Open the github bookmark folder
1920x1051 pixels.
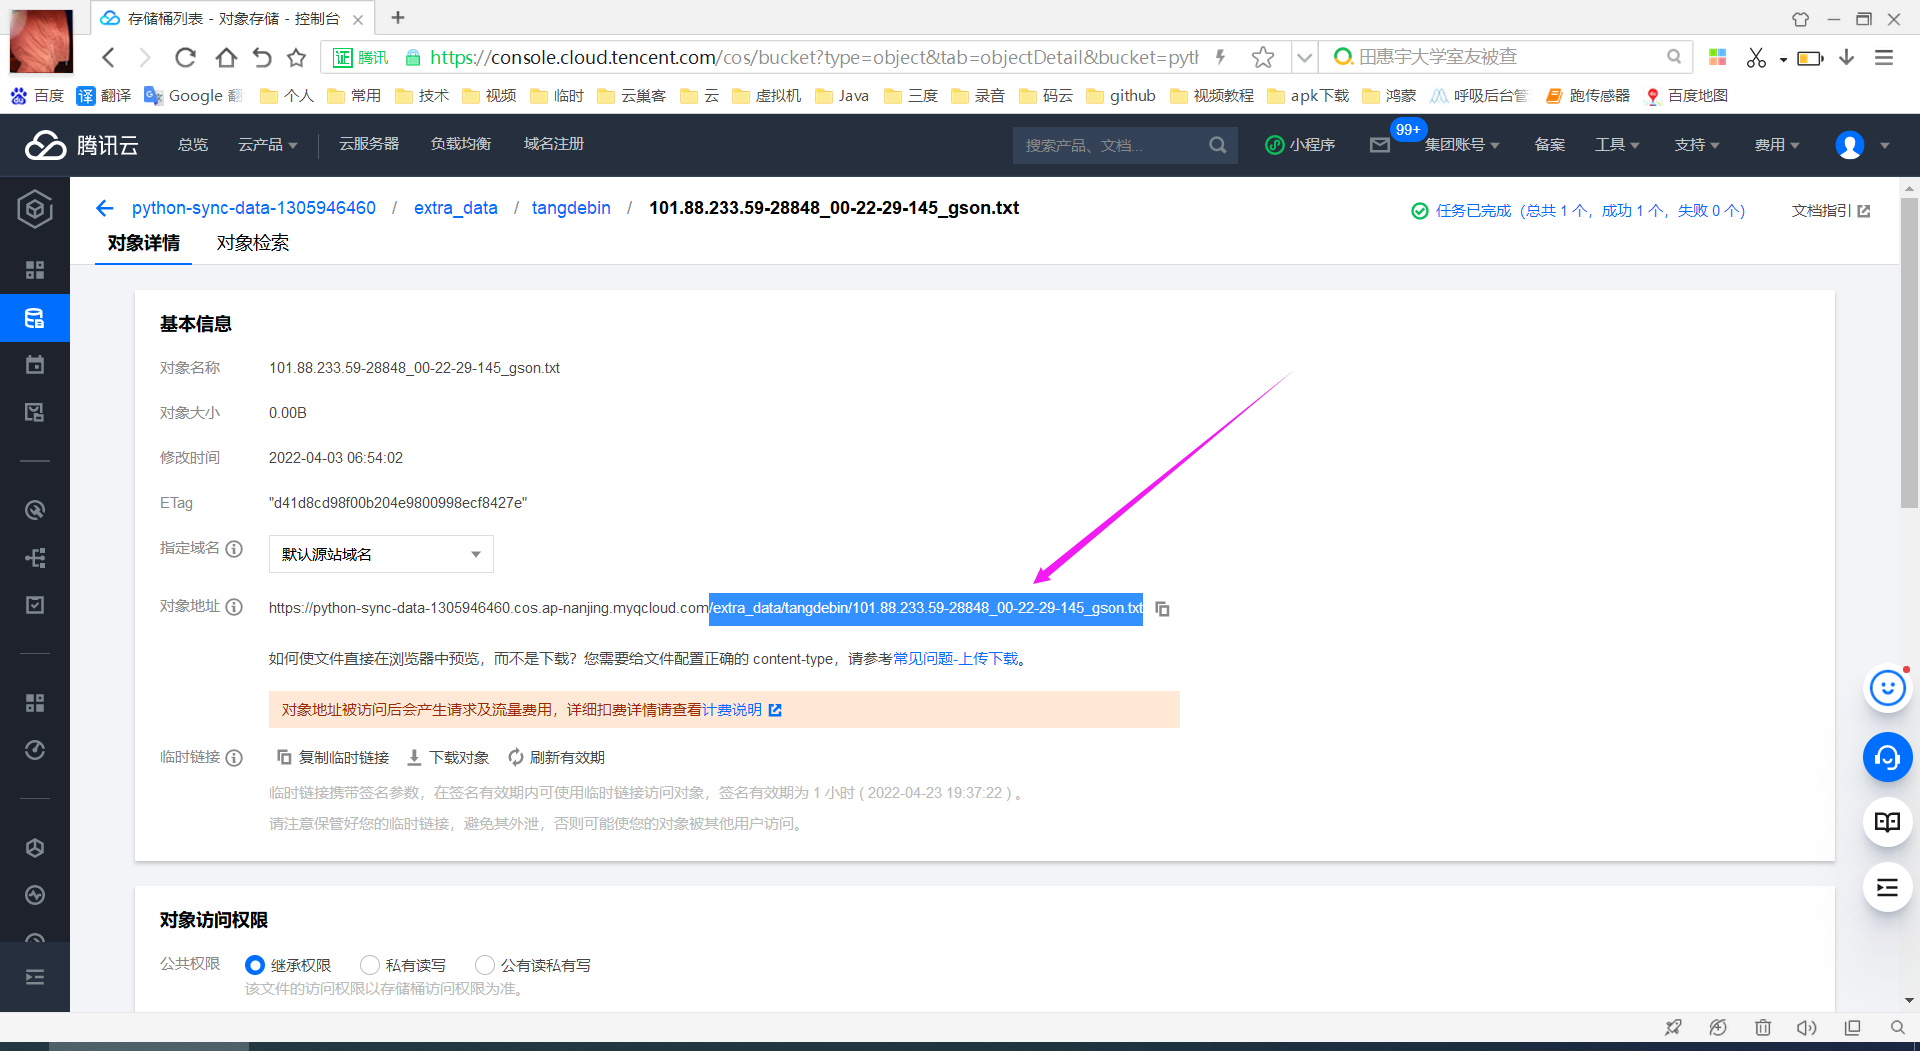1121,96
